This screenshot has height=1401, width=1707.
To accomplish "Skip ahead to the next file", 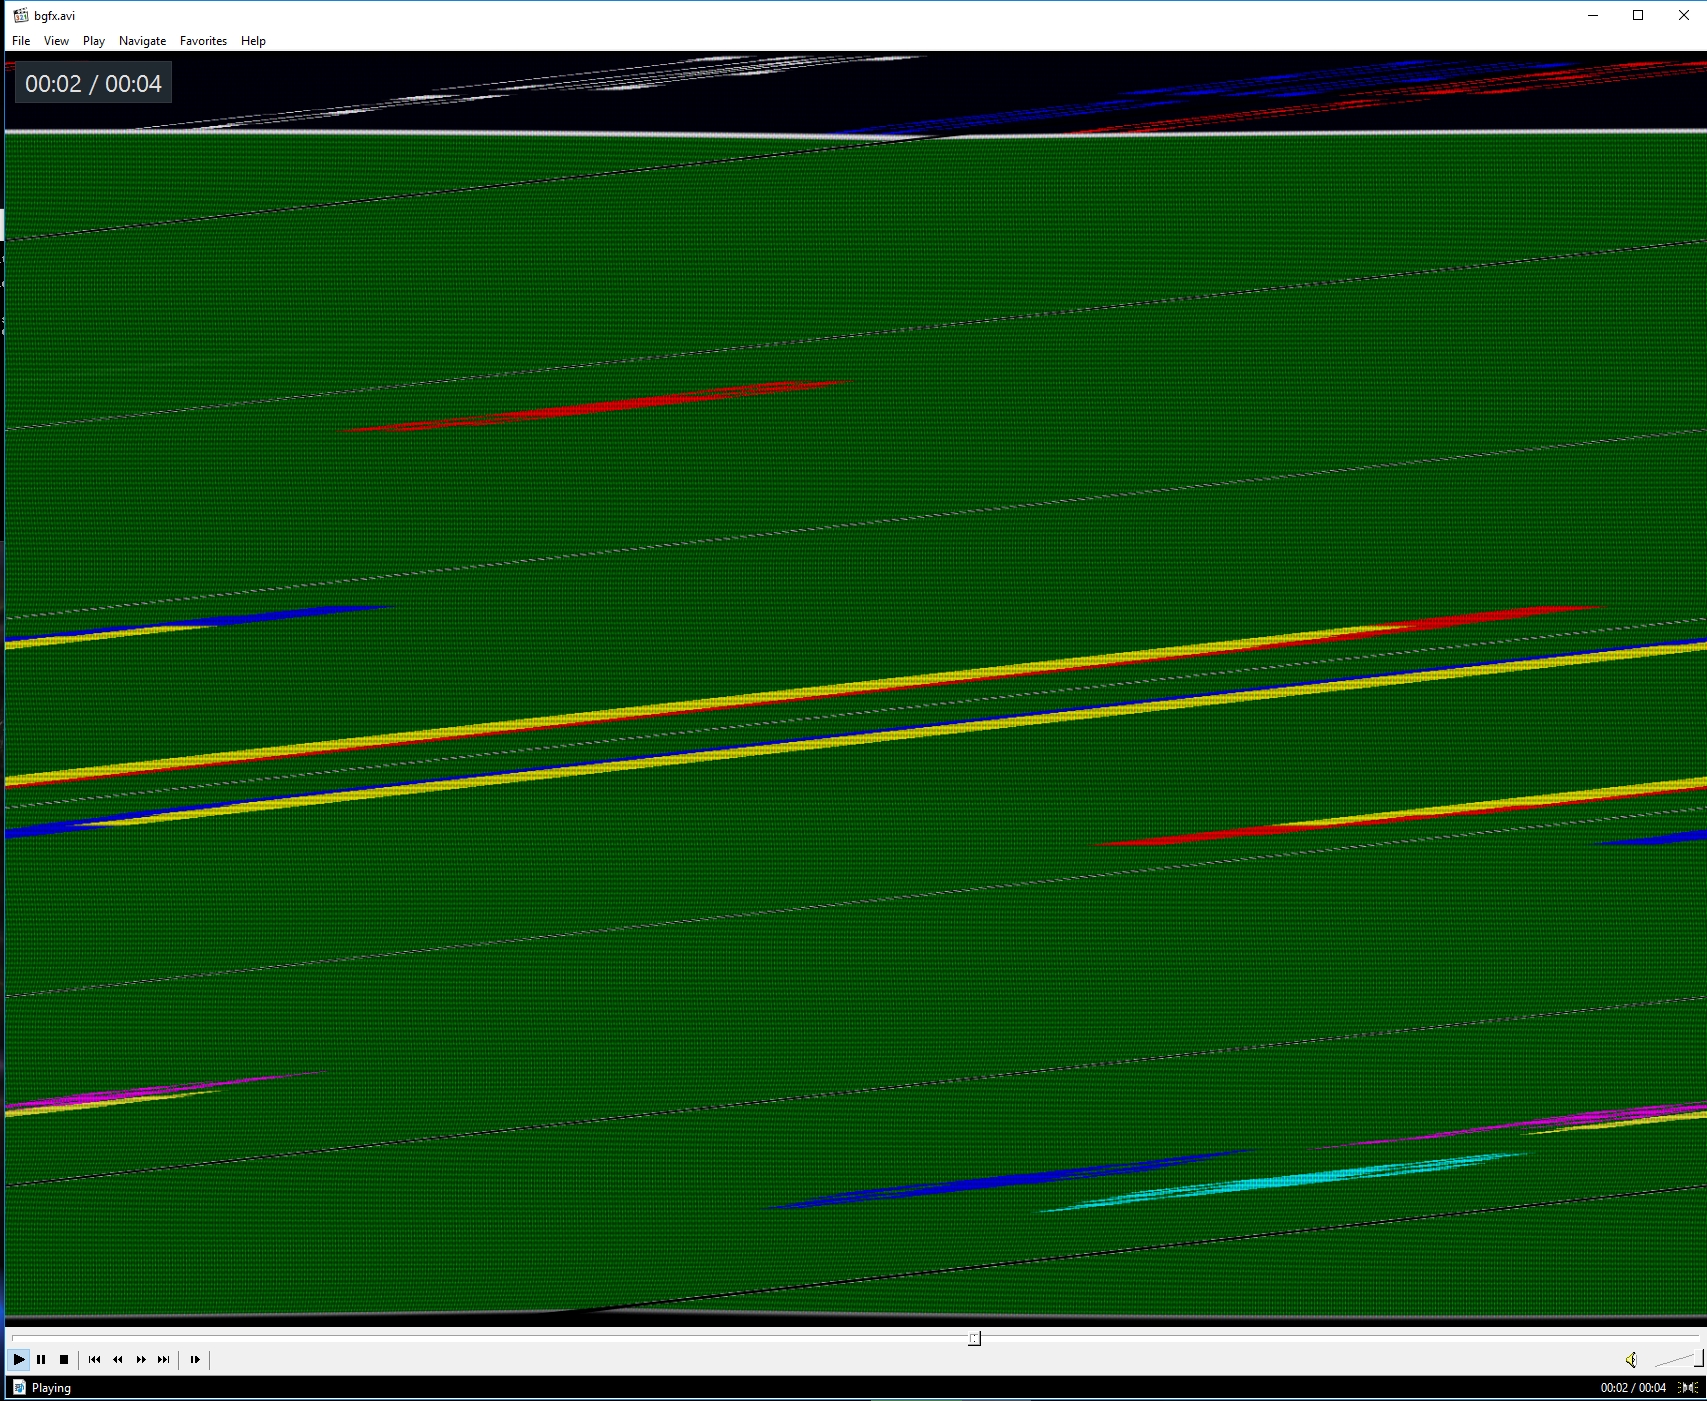I will 164,1359.
